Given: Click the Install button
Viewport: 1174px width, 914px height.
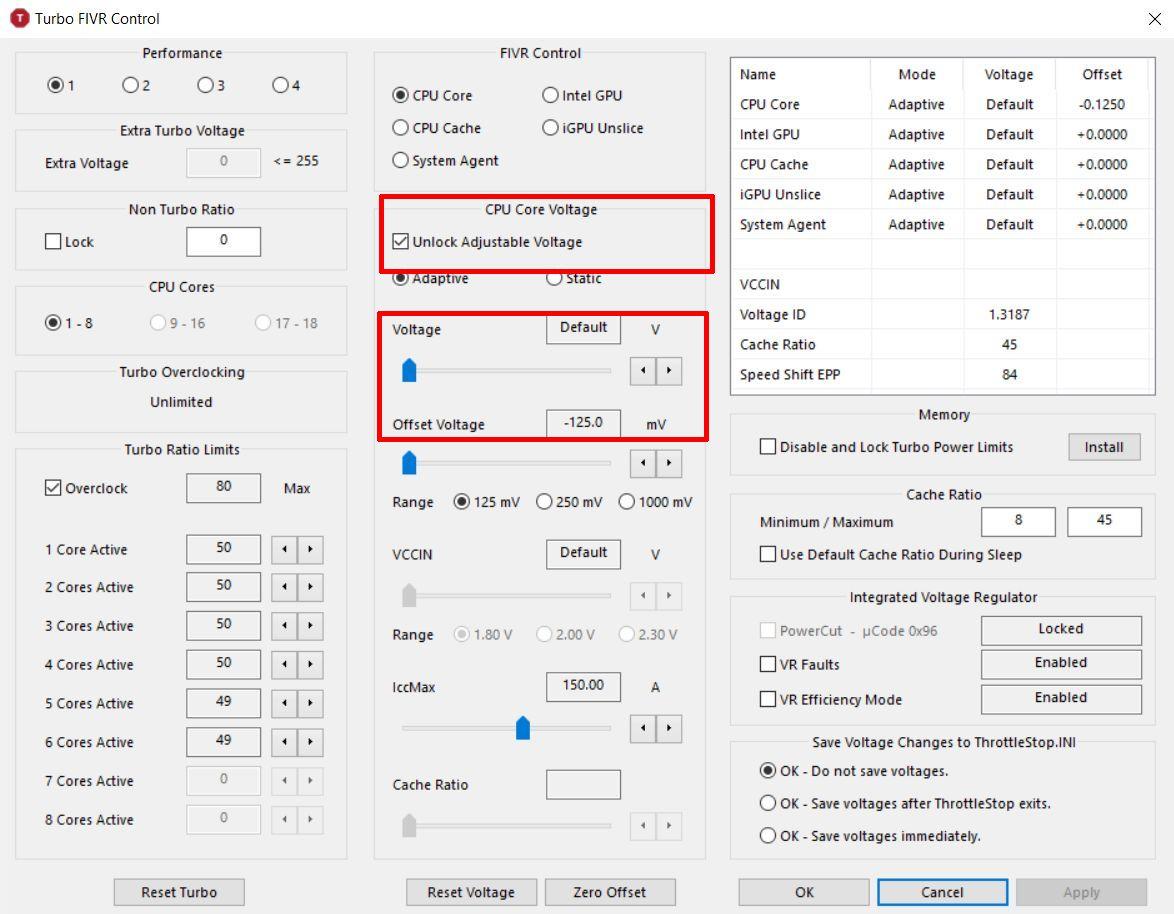Looking at the screenshot, I should 1104,447.
